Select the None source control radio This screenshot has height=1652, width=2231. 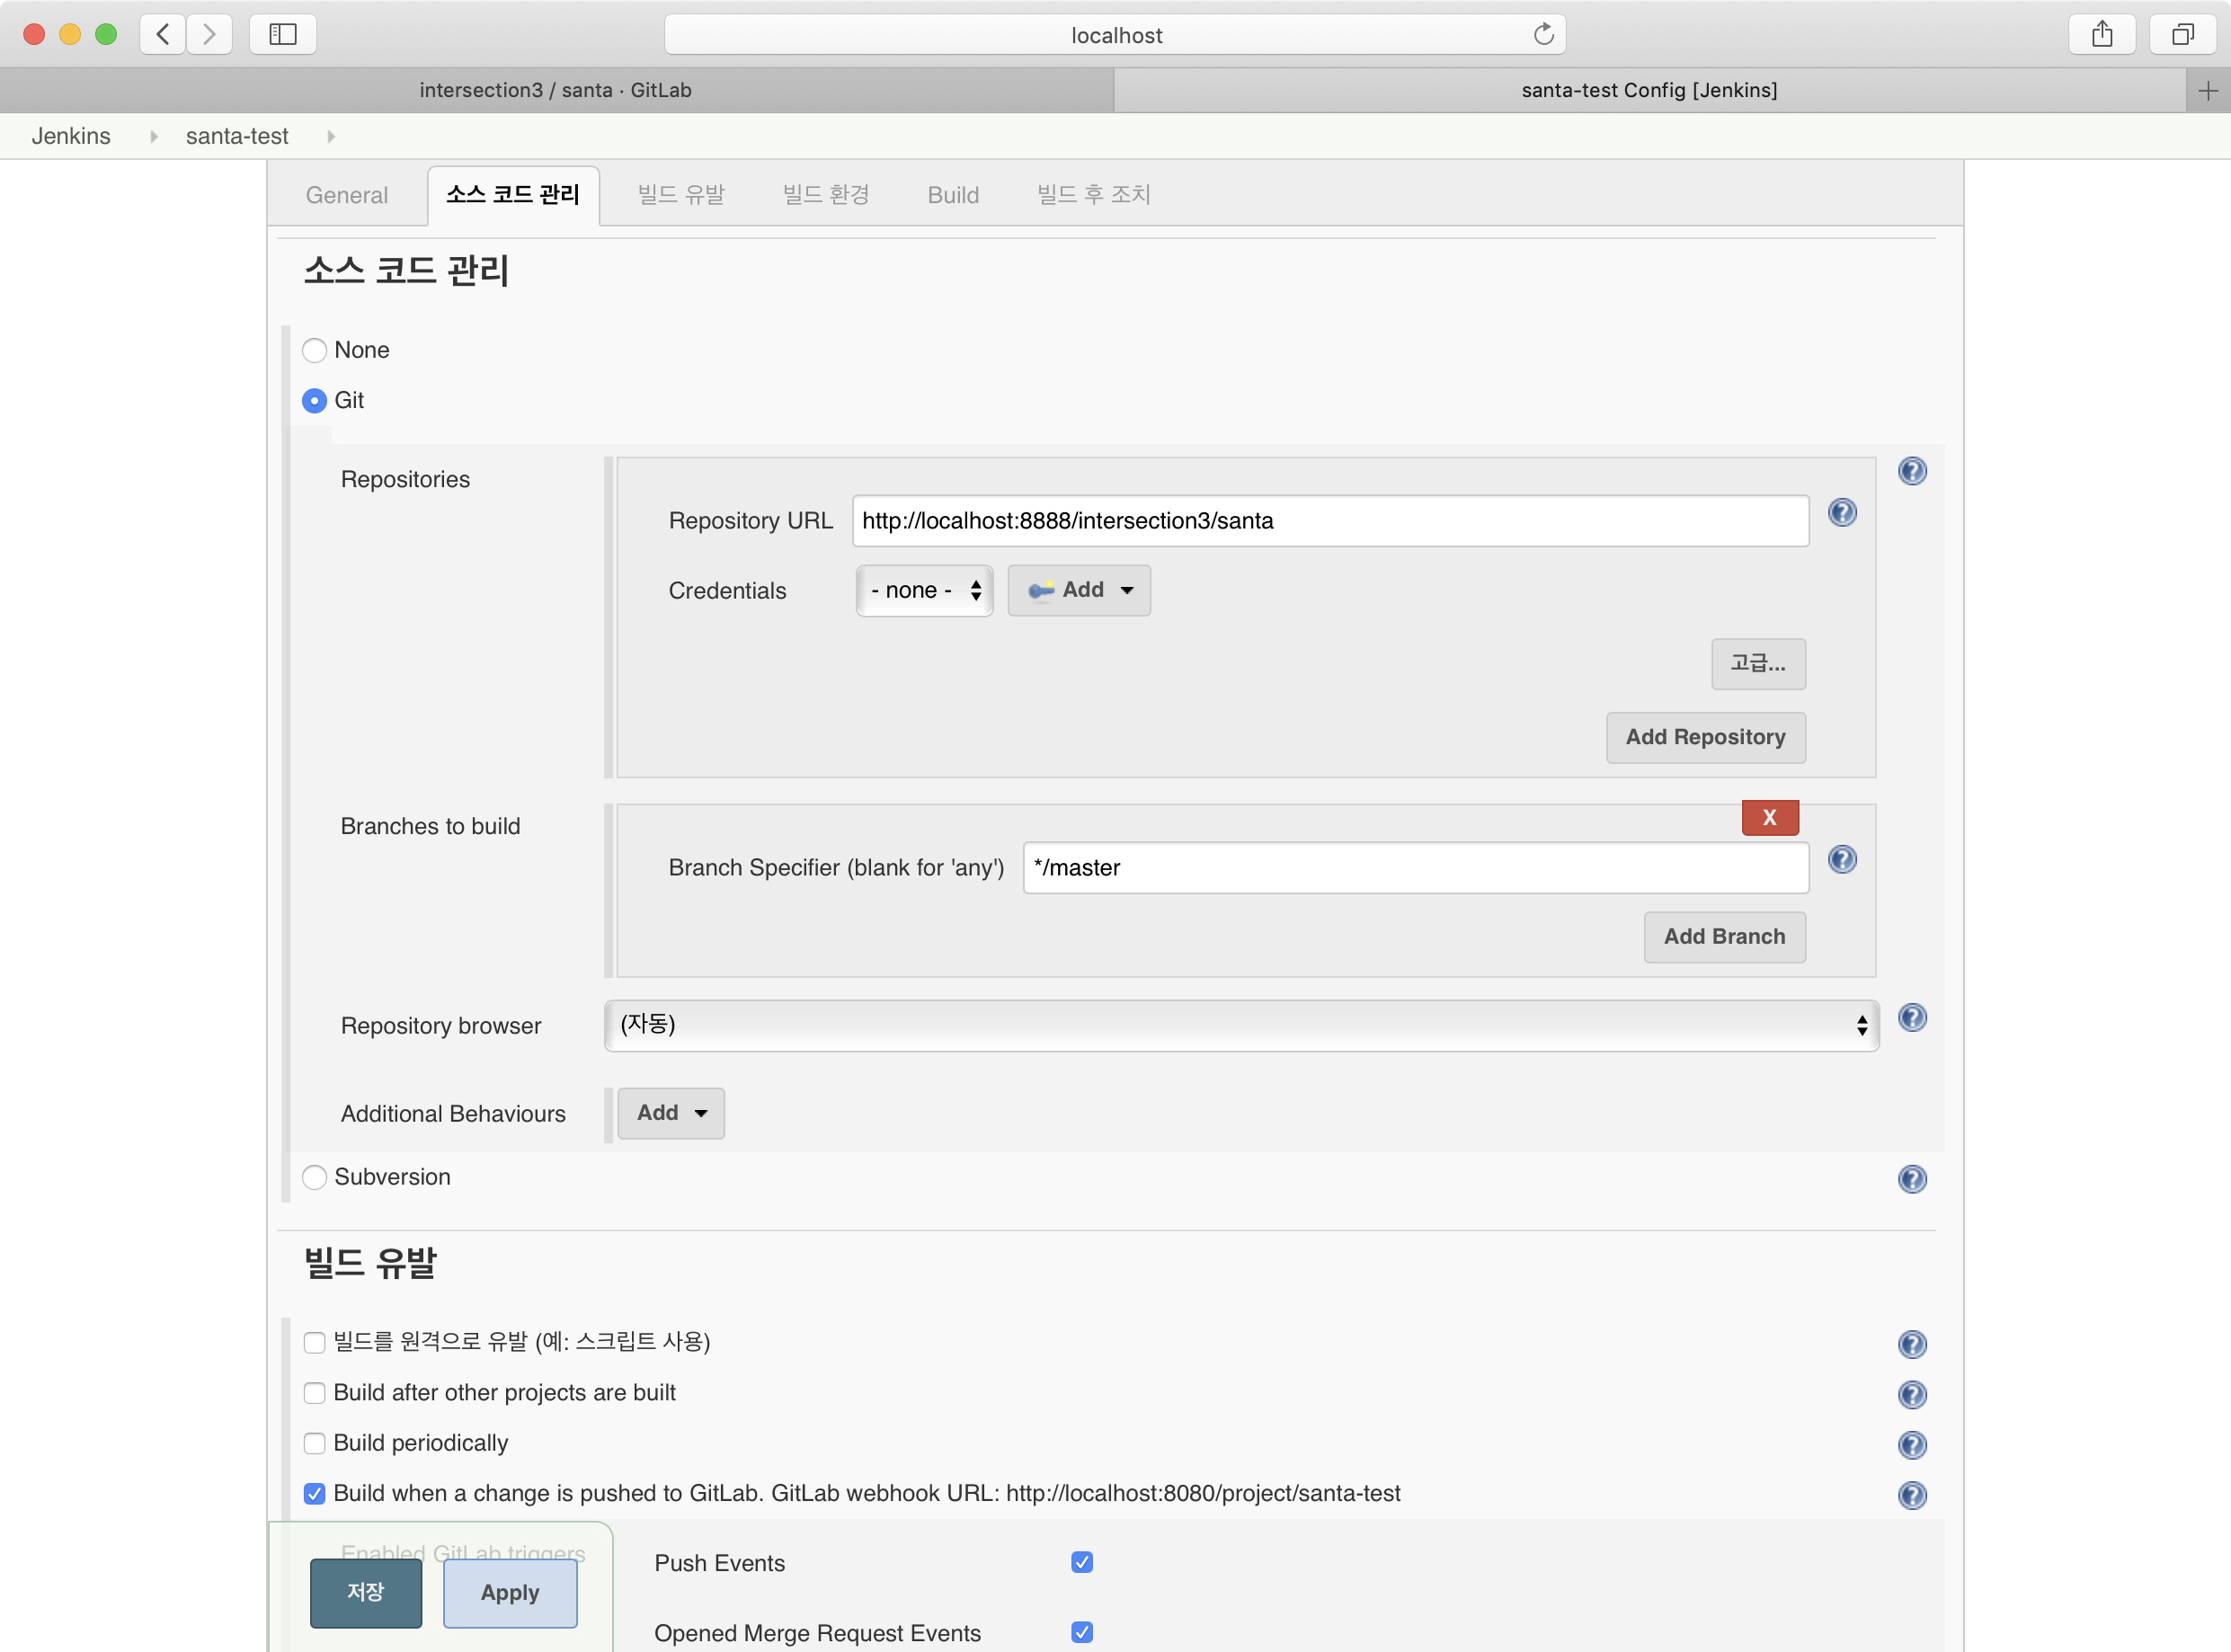pos(314,350)
